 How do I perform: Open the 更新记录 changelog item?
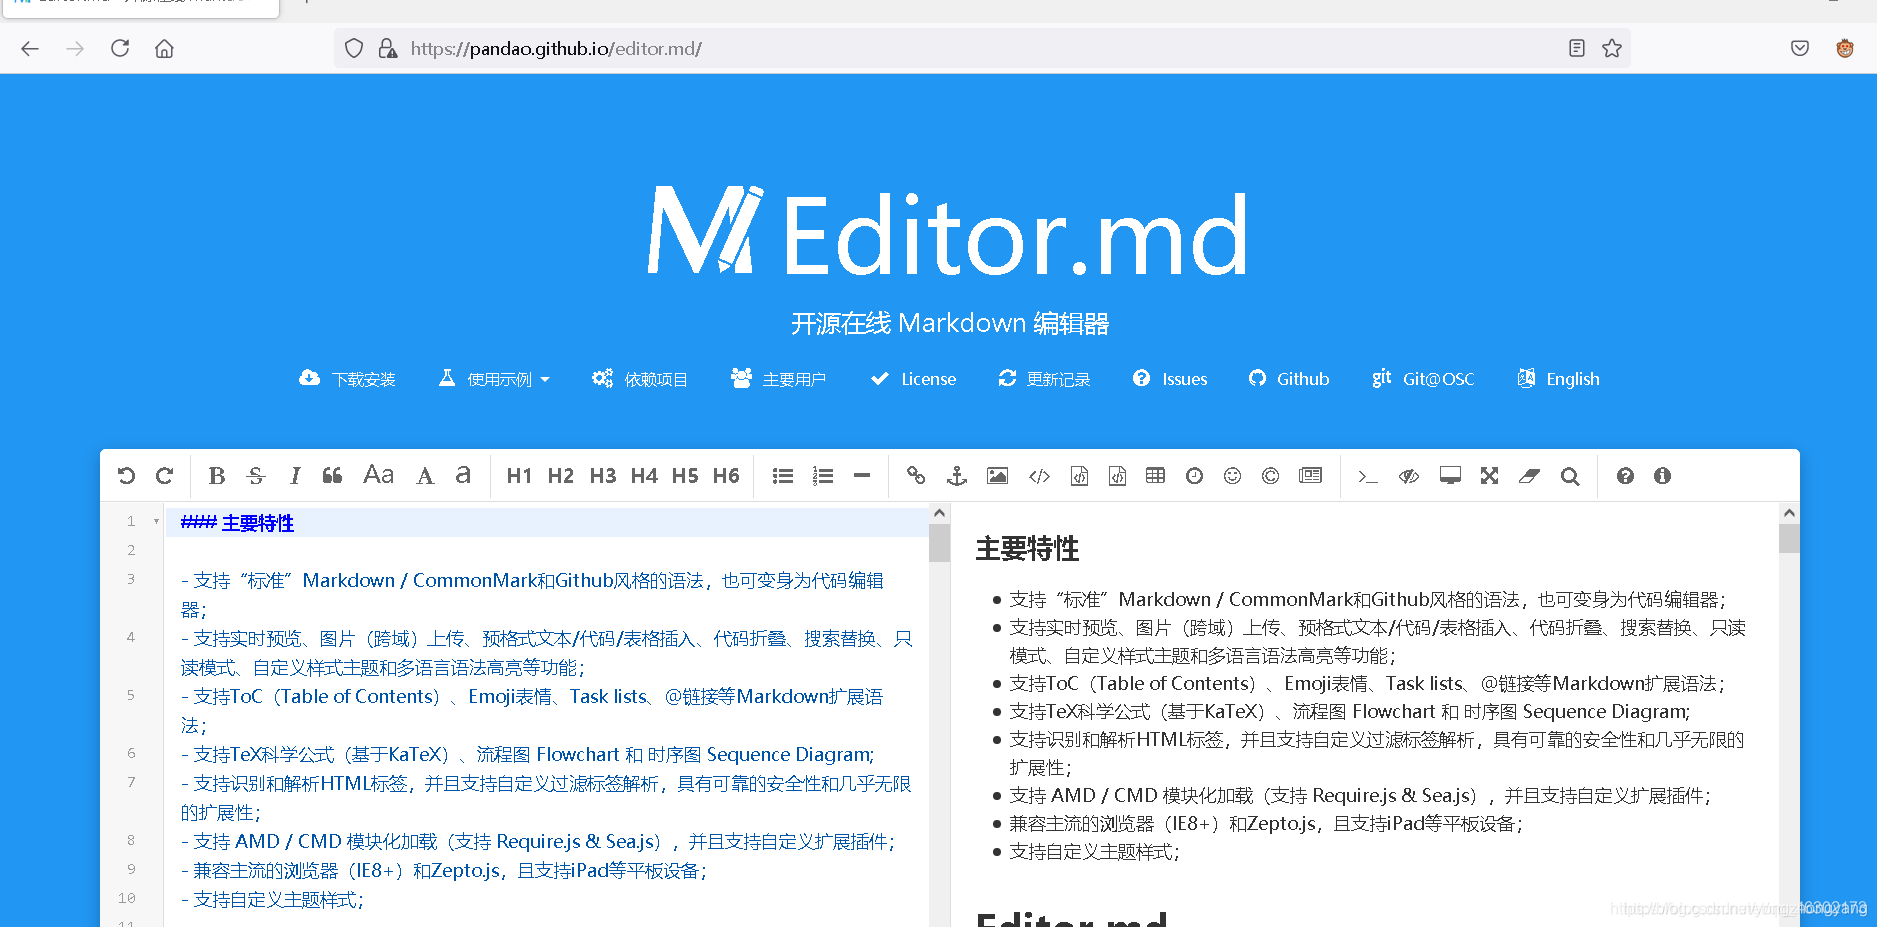(x=1044, y=379)
